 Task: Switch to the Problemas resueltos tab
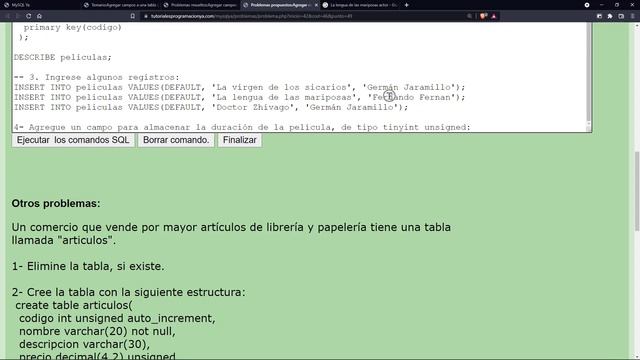coord(200,5)
